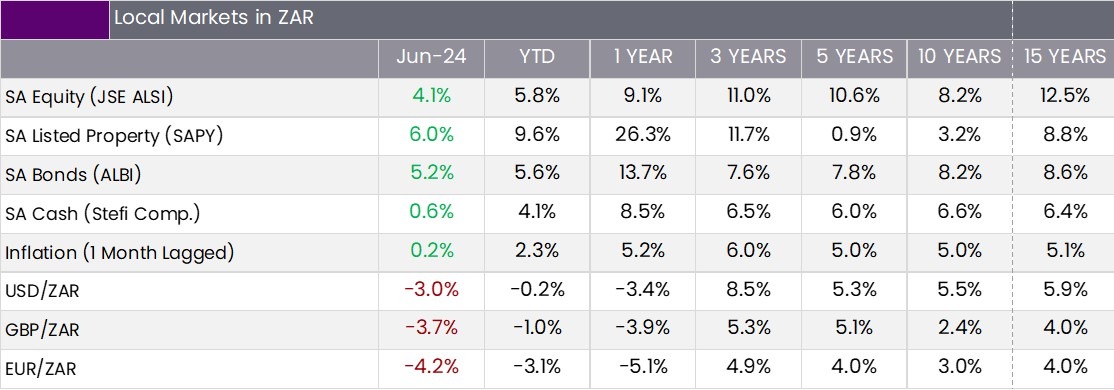
Task: Click the SA Equity (JSE ALSI) row label
Action: [x=89, y=98]
